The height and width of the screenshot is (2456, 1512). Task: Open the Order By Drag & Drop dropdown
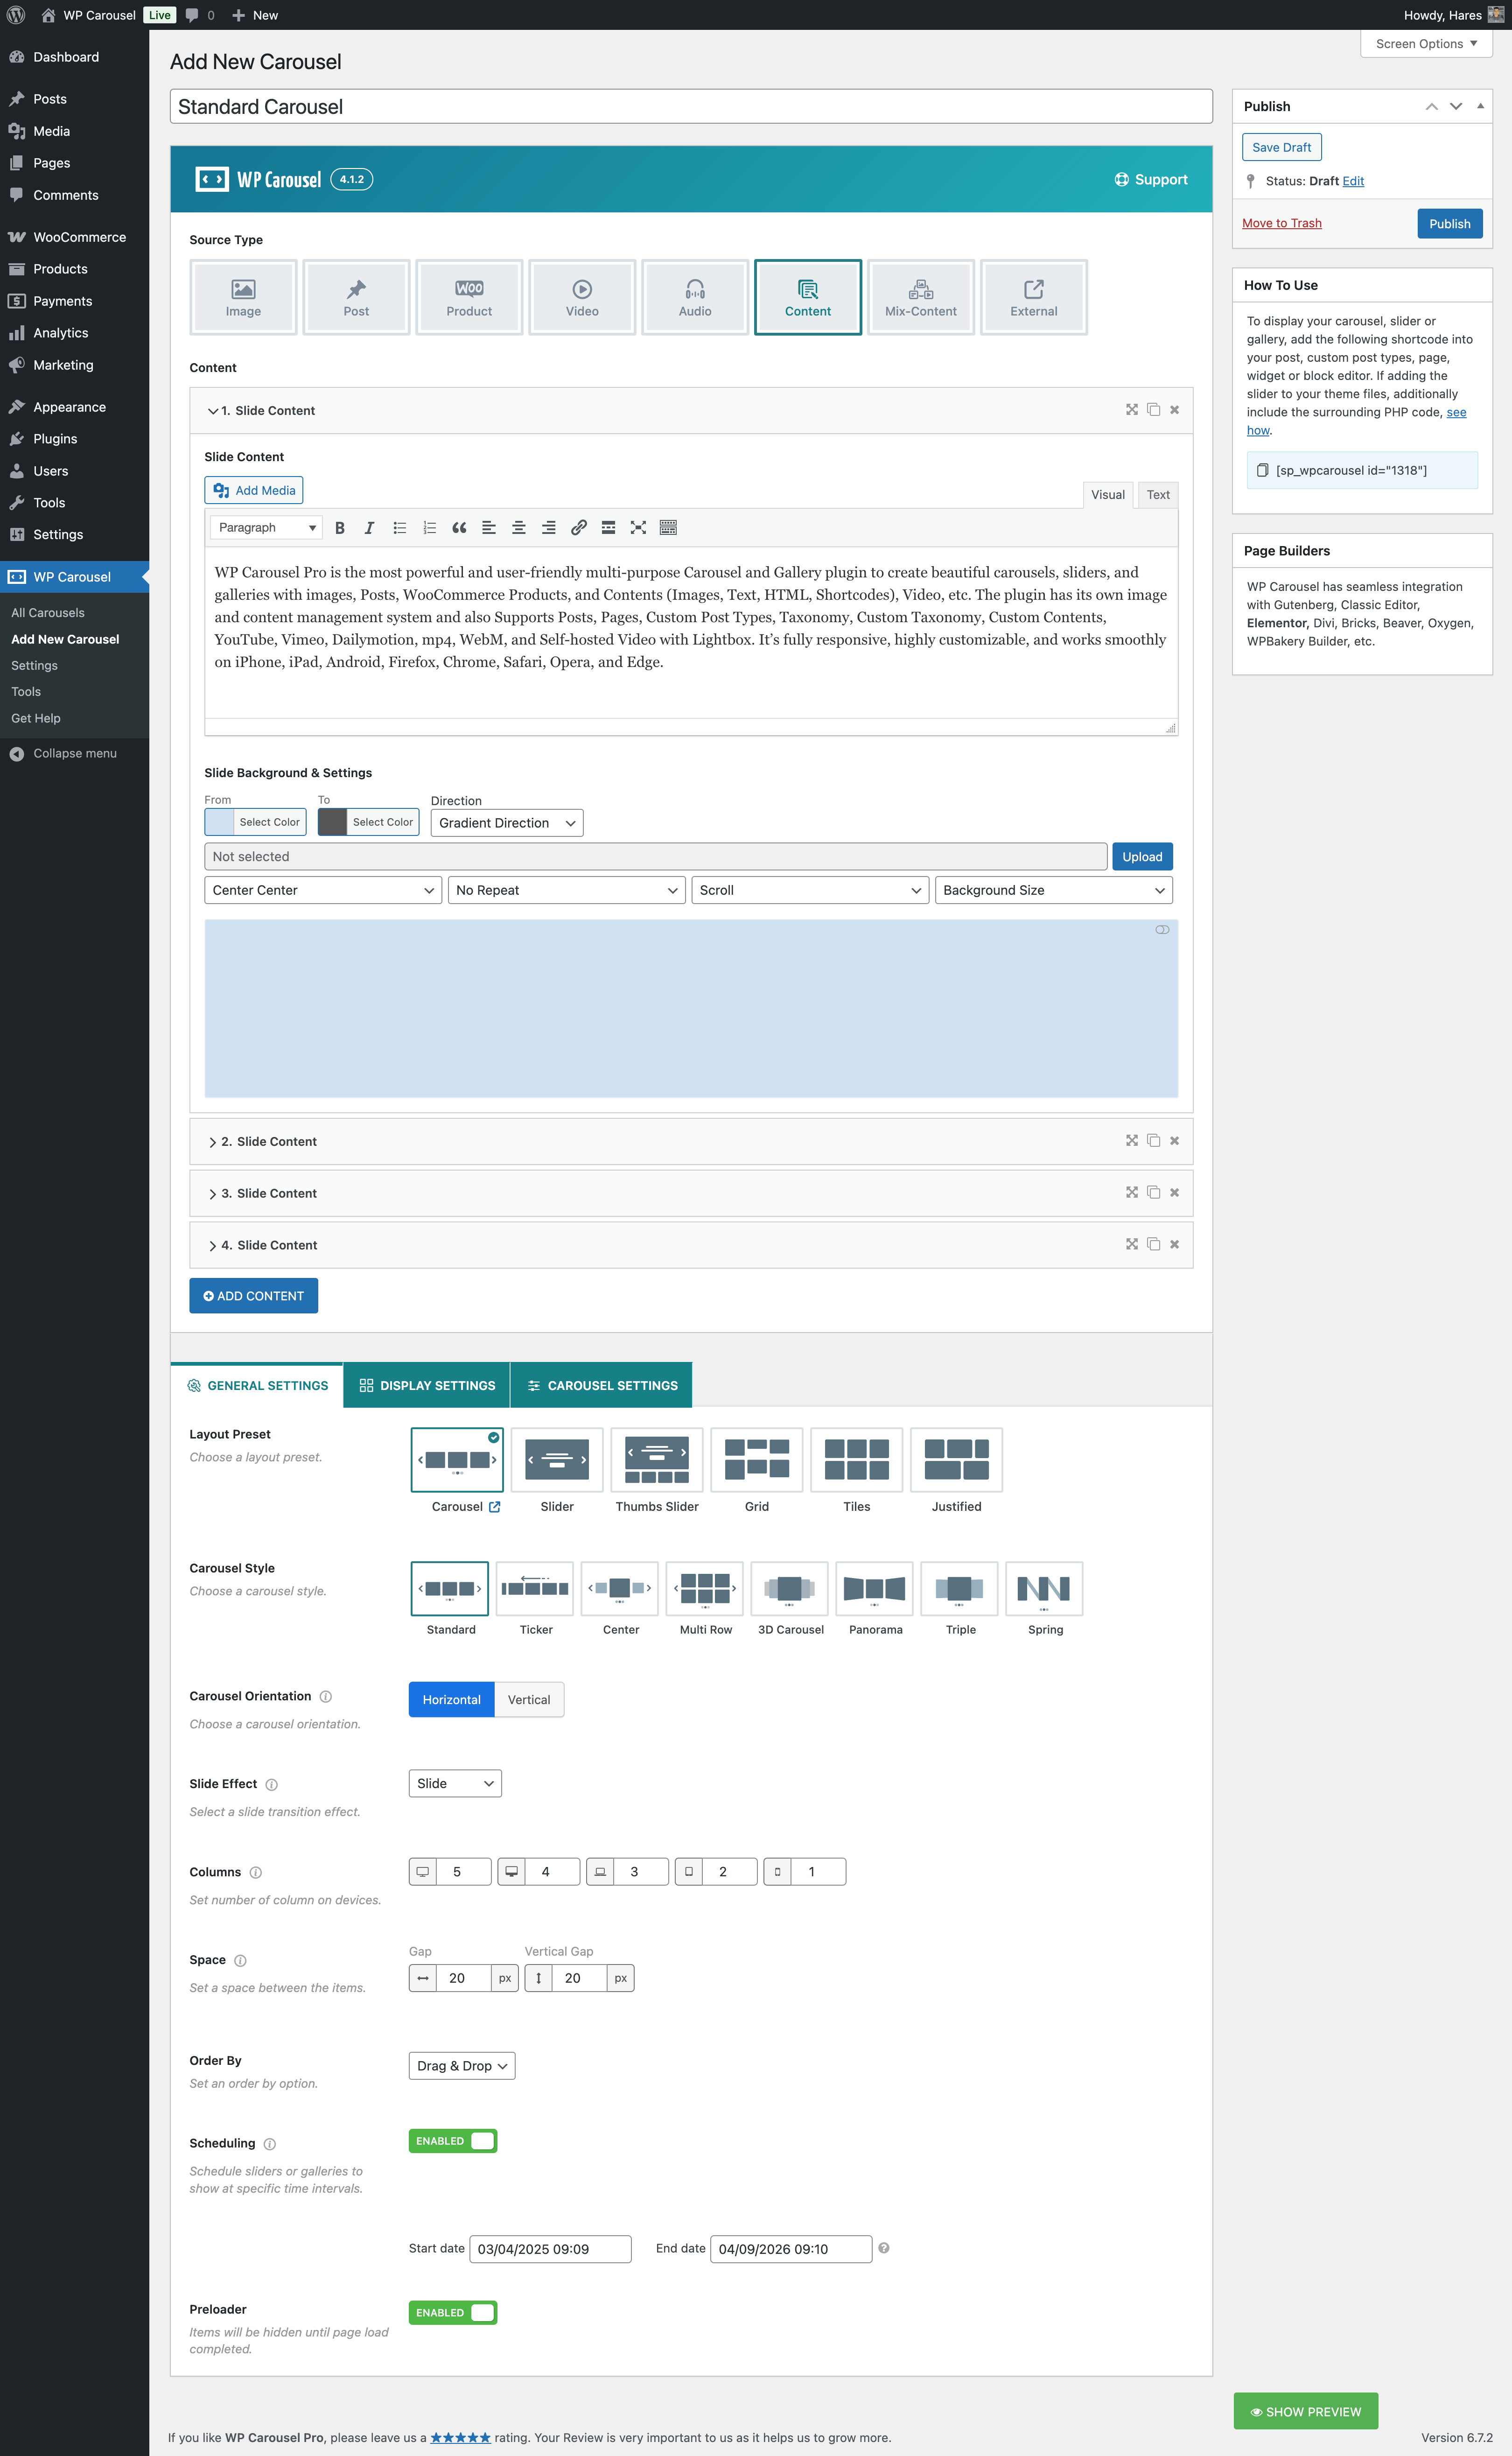coord(462,2066)
